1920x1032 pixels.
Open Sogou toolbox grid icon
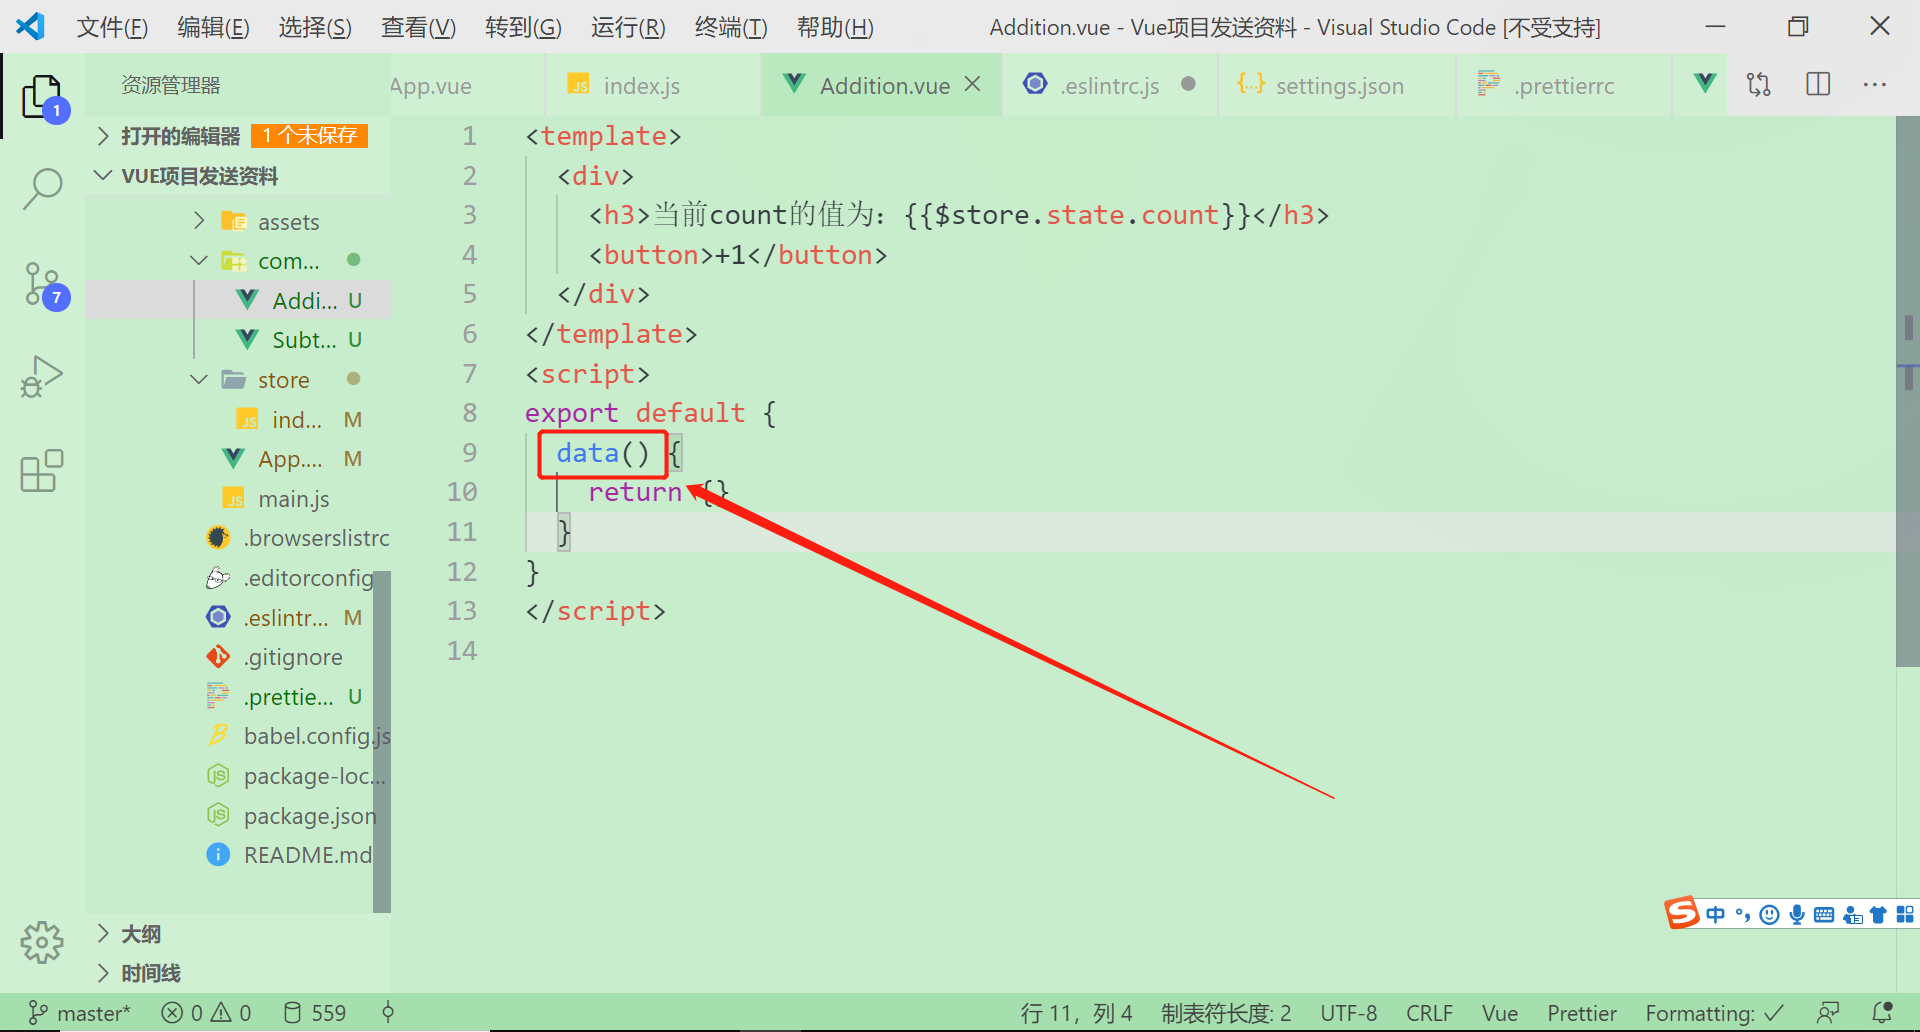(x=1905, y=914)
